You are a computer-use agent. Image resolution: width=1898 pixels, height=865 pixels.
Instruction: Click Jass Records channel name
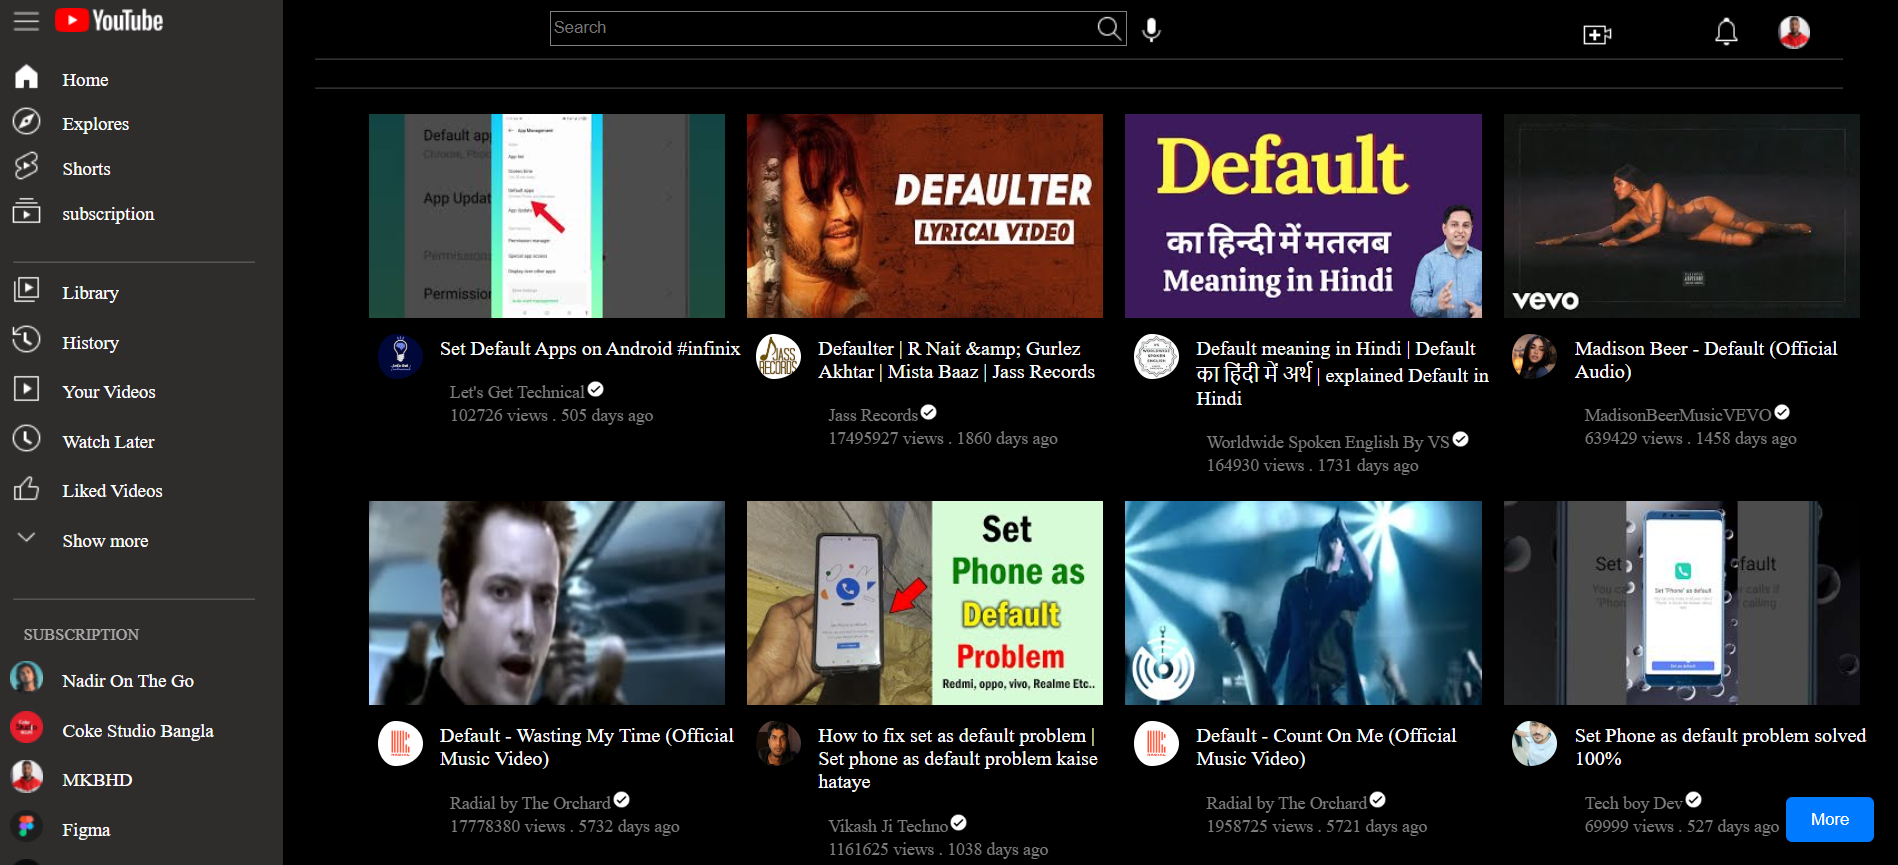coord(873,415)
